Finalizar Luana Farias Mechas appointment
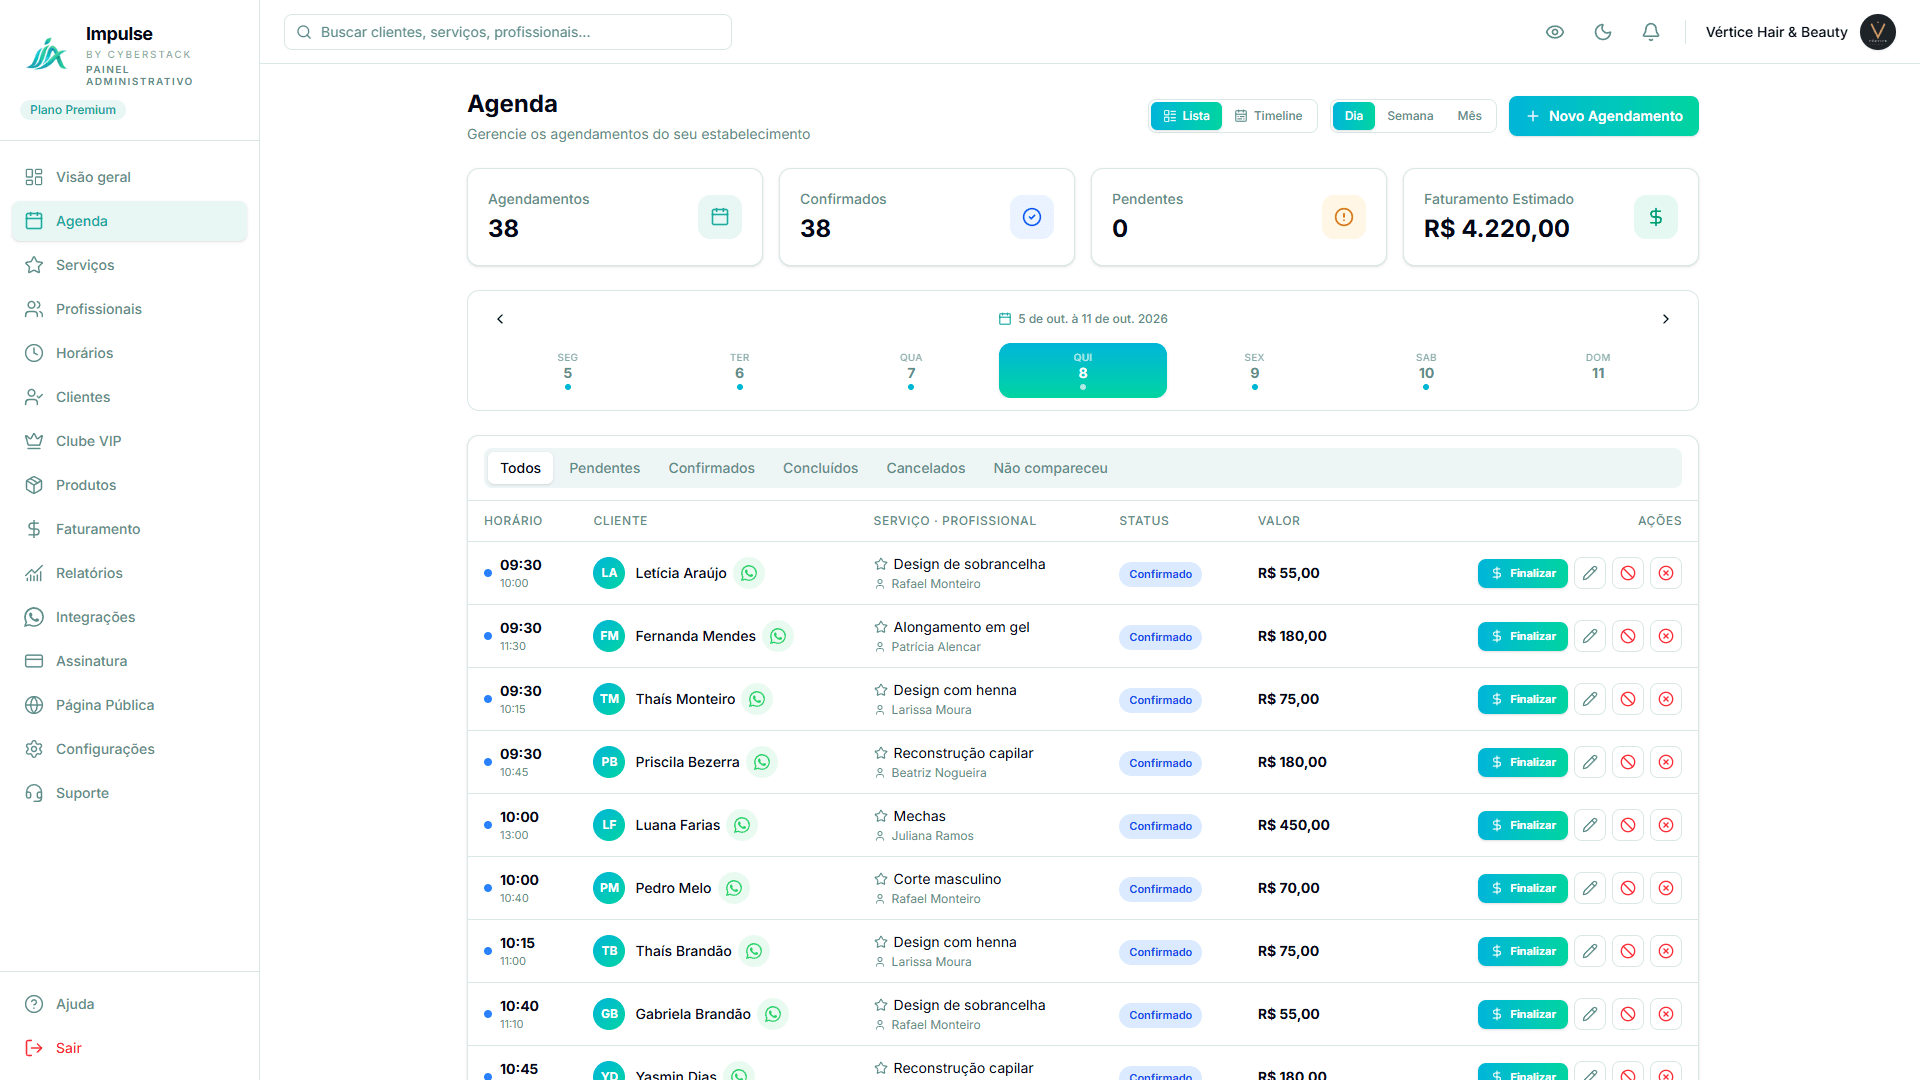Viewport: 1920px width, 1080px height. point(1522,825)
